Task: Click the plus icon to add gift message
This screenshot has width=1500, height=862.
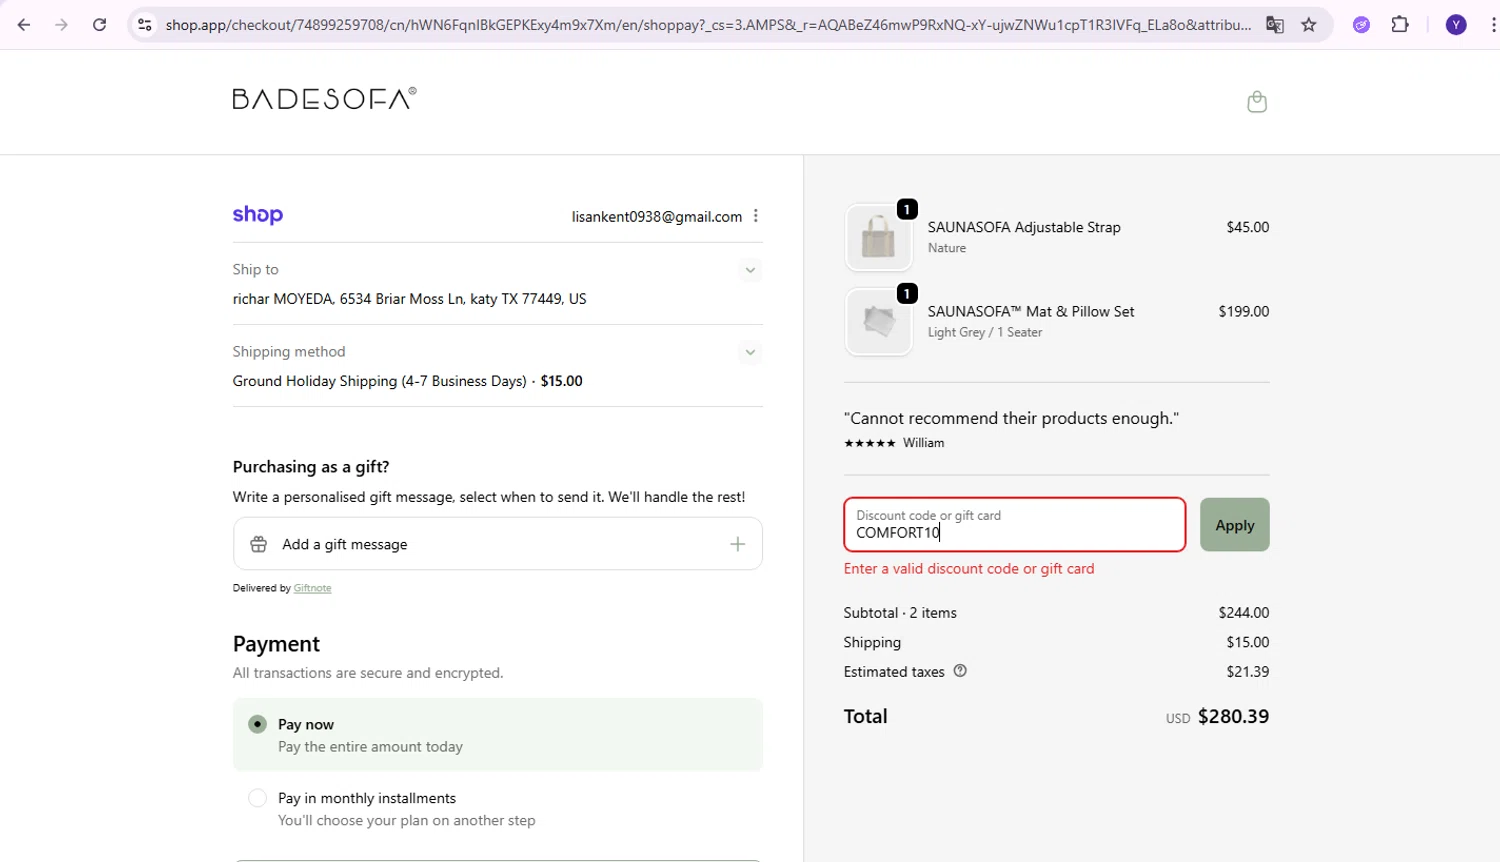Action: pos(738,544)
